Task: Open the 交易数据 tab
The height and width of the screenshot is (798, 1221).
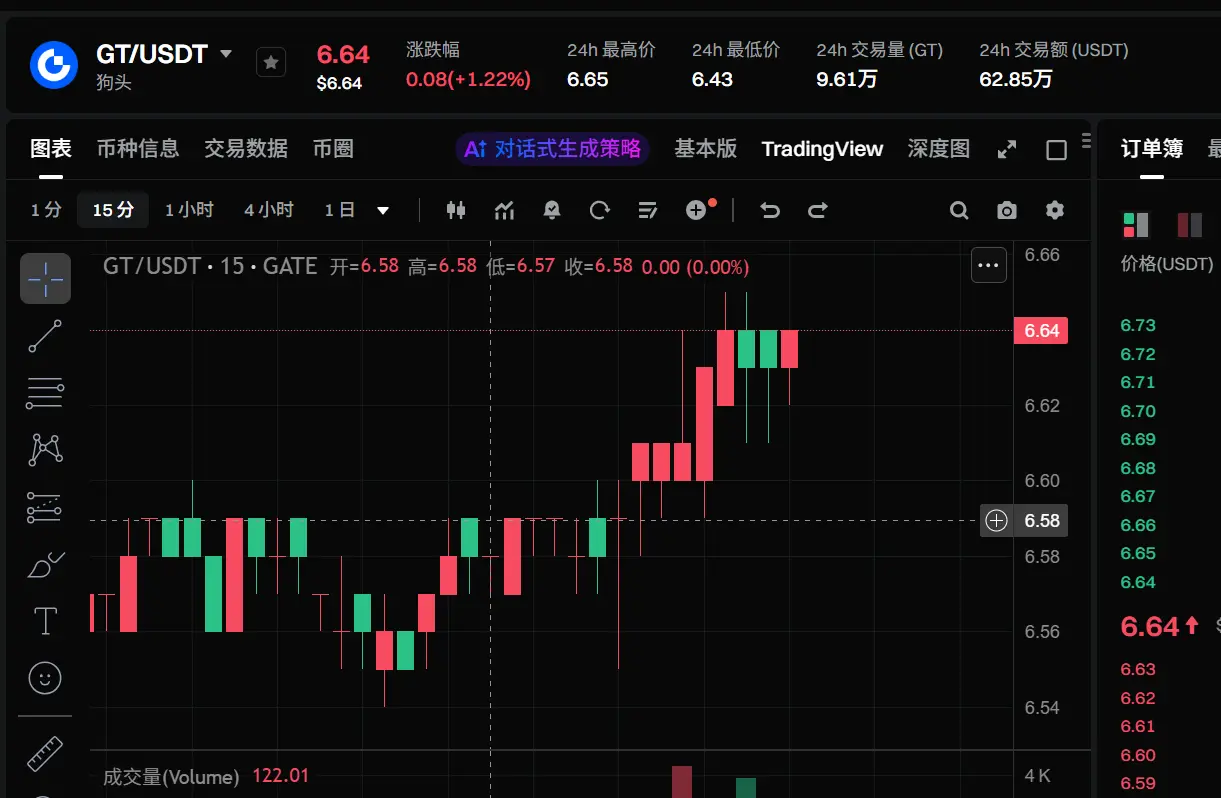Action: (x=246, y=149)
